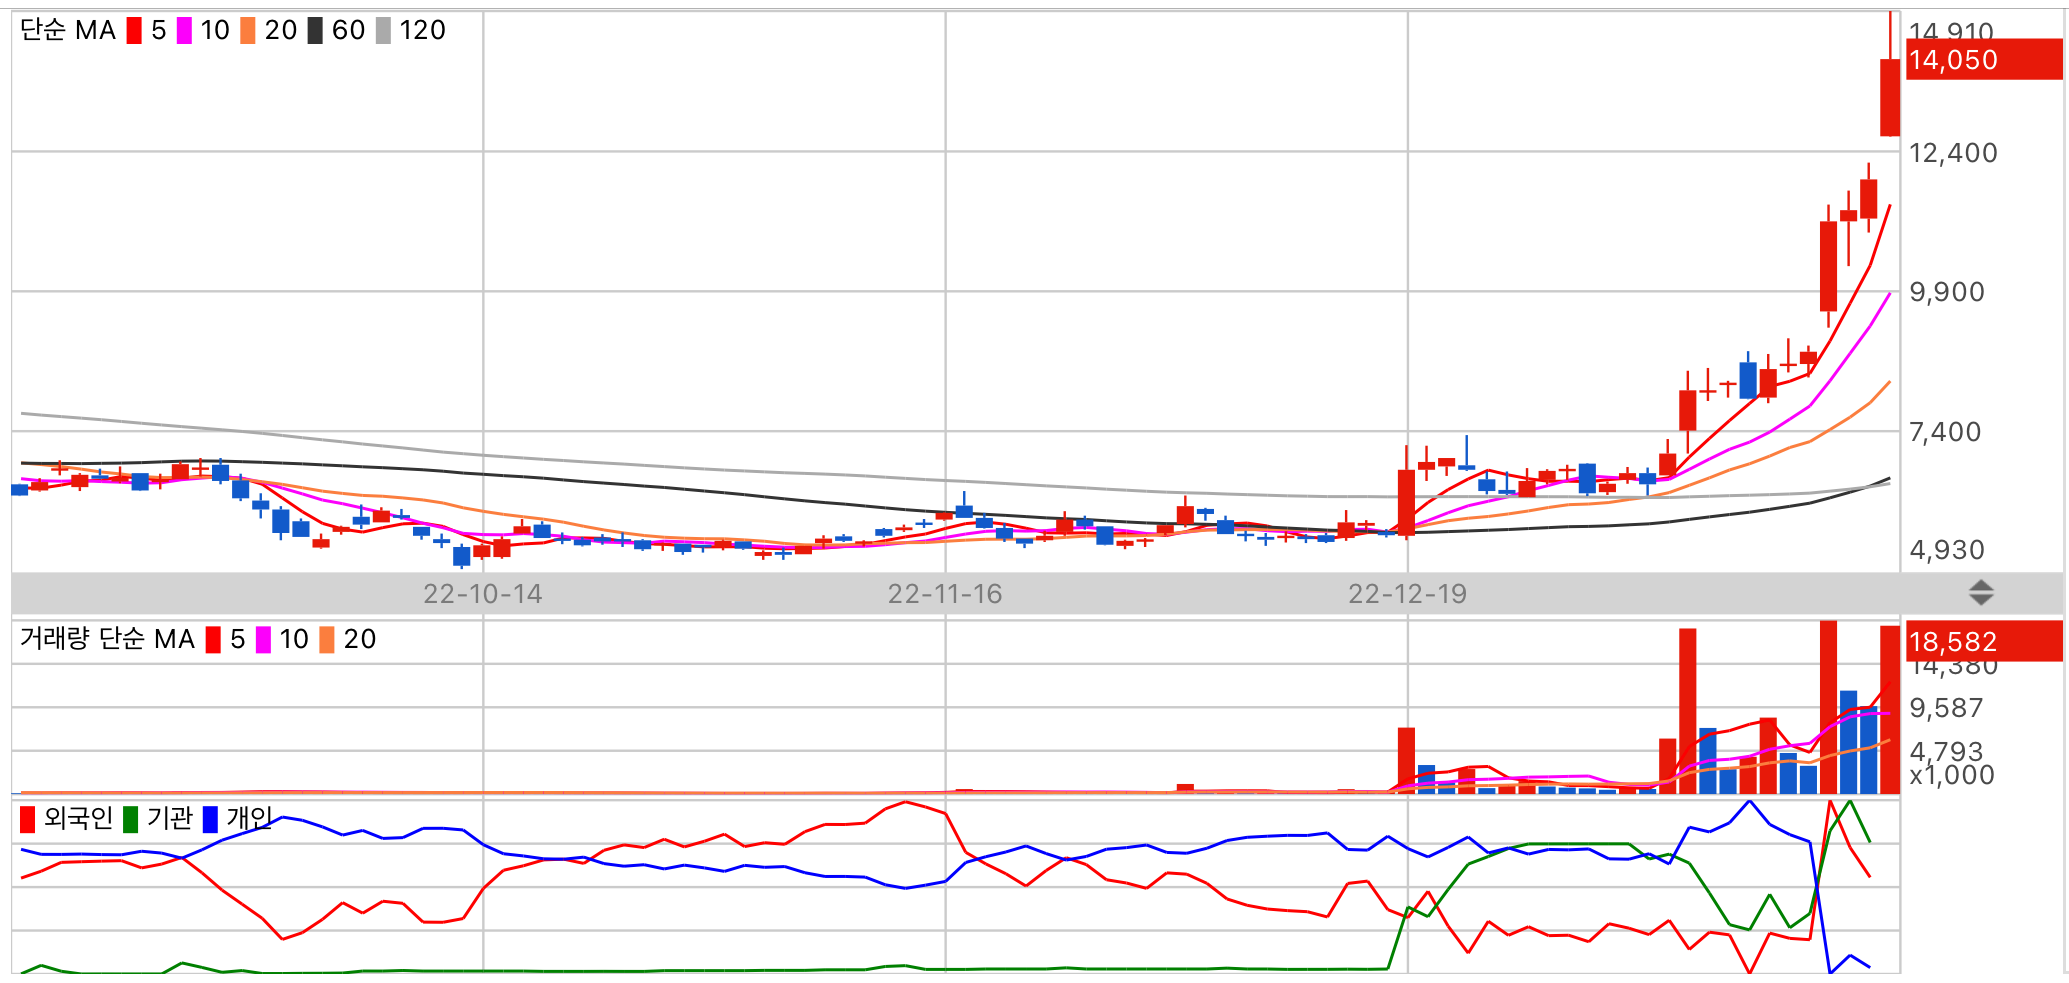Click the current price tag 14,050
2069x983 pixels.
(x=1984, y=60)
